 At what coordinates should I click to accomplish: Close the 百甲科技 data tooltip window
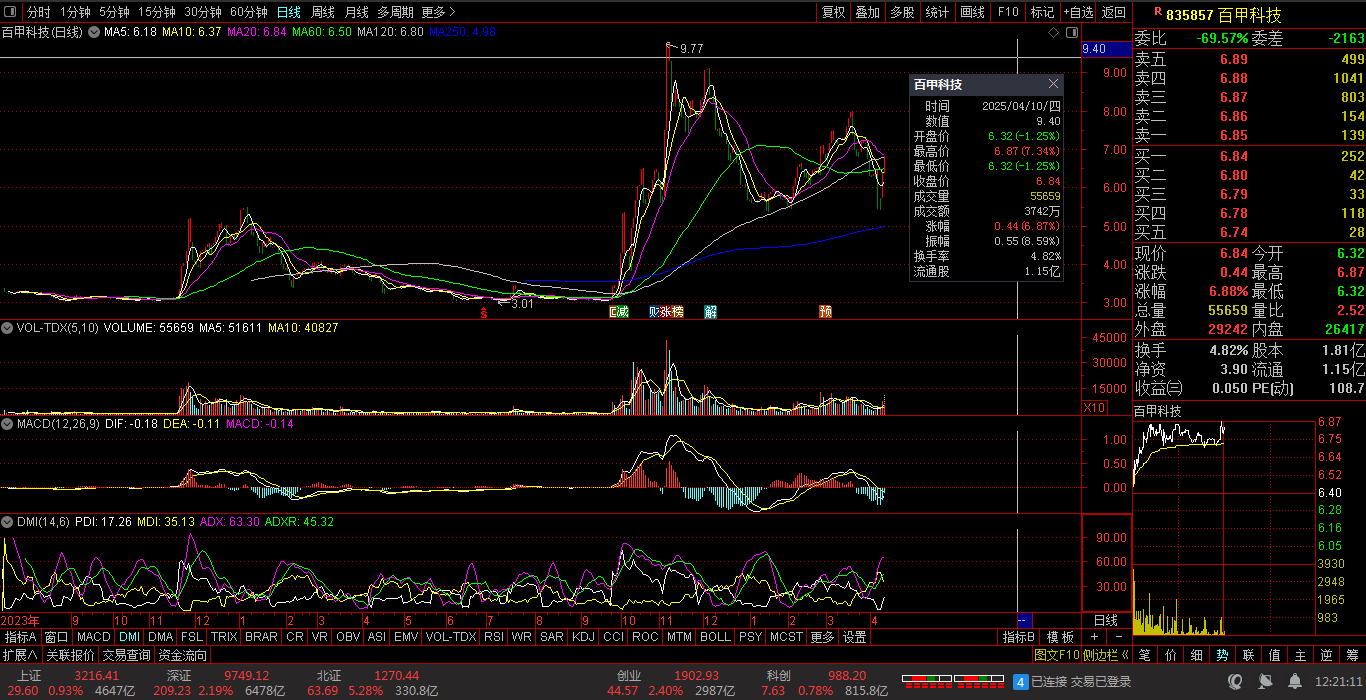(x=1053, y=85)
